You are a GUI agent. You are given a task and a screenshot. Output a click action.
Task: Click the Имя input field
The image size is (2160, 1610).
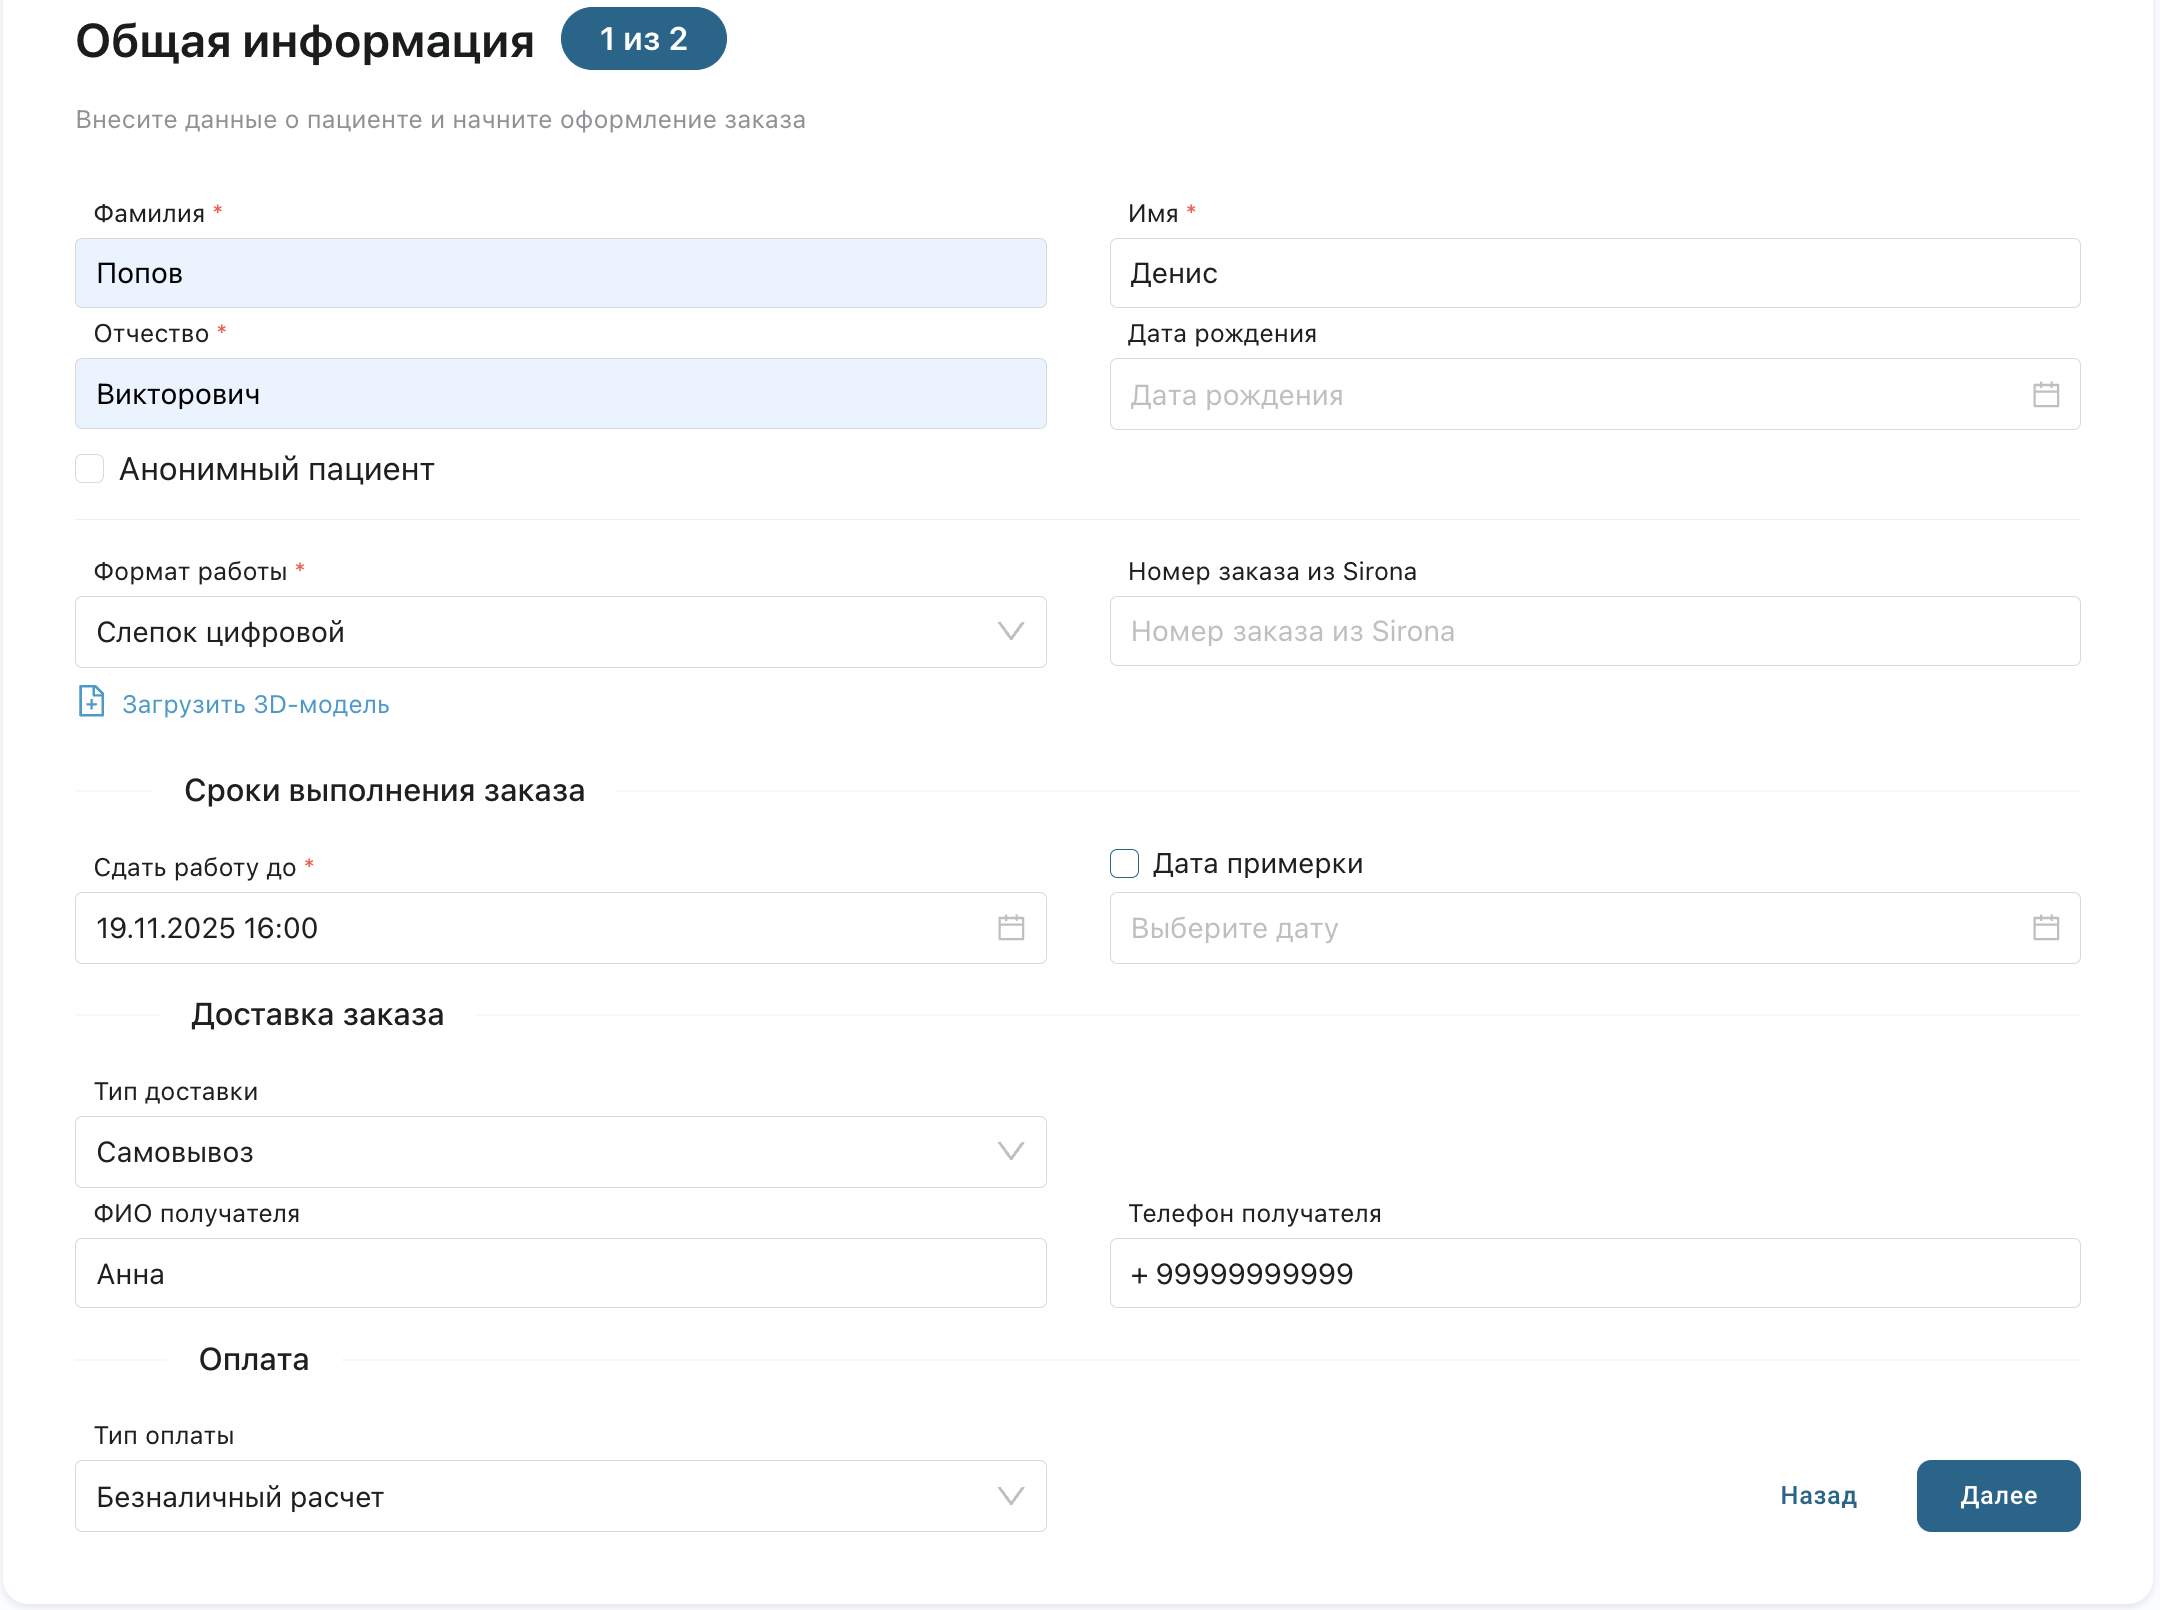(x=1594, y=273)
